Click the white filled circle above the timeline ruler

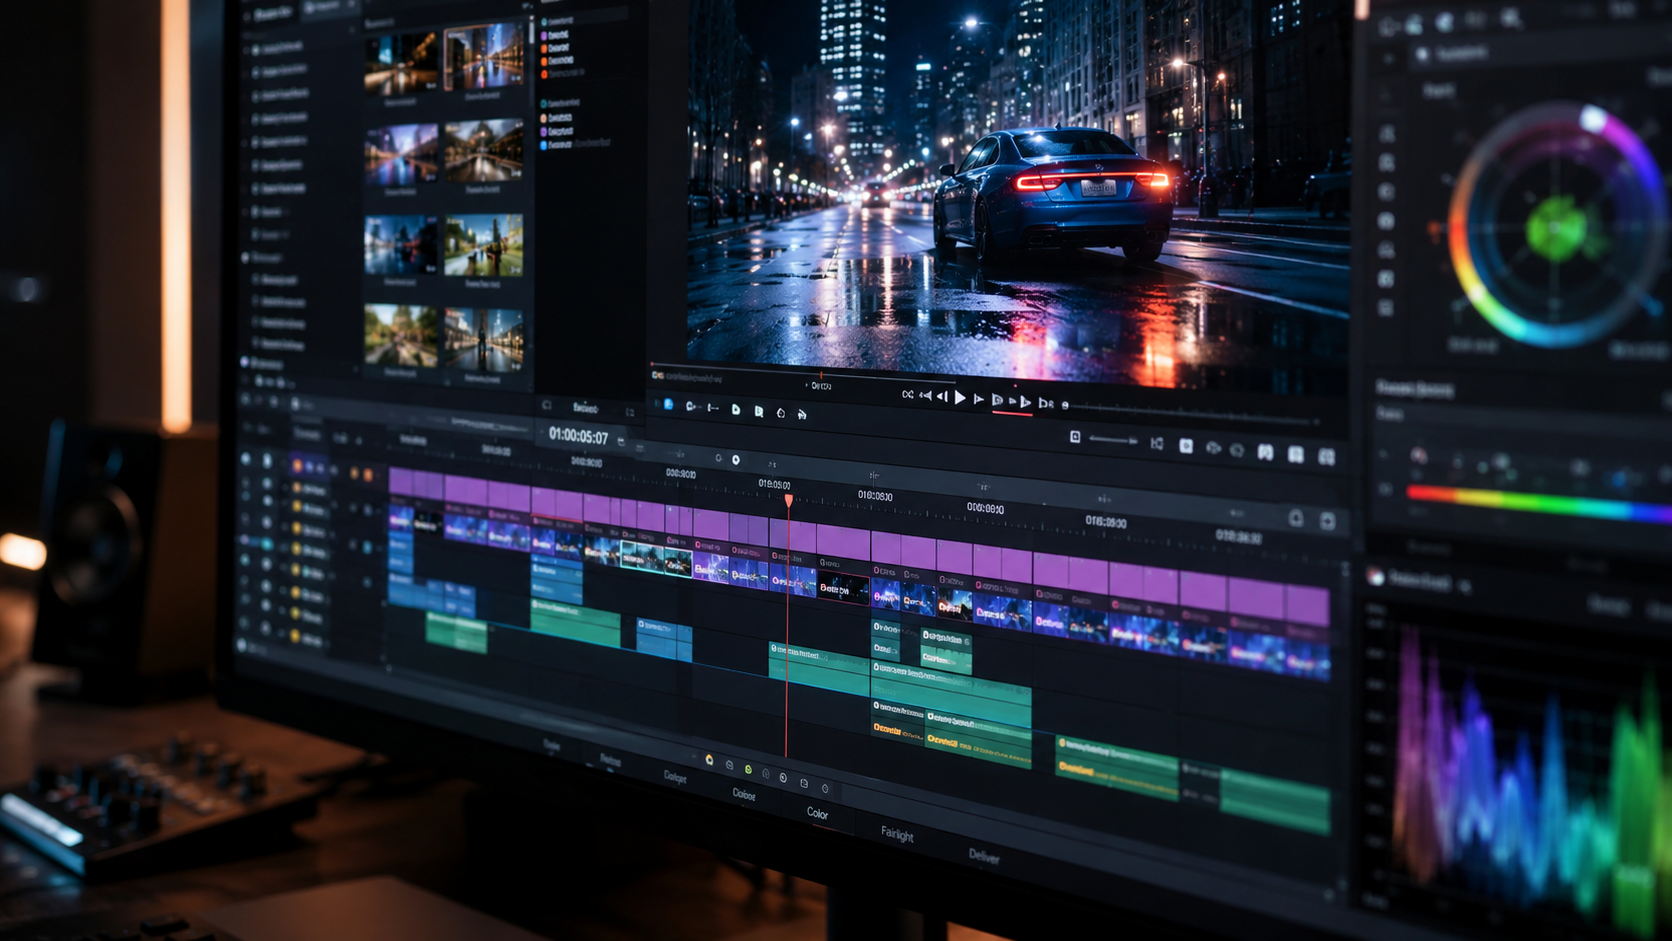point(736,460)
